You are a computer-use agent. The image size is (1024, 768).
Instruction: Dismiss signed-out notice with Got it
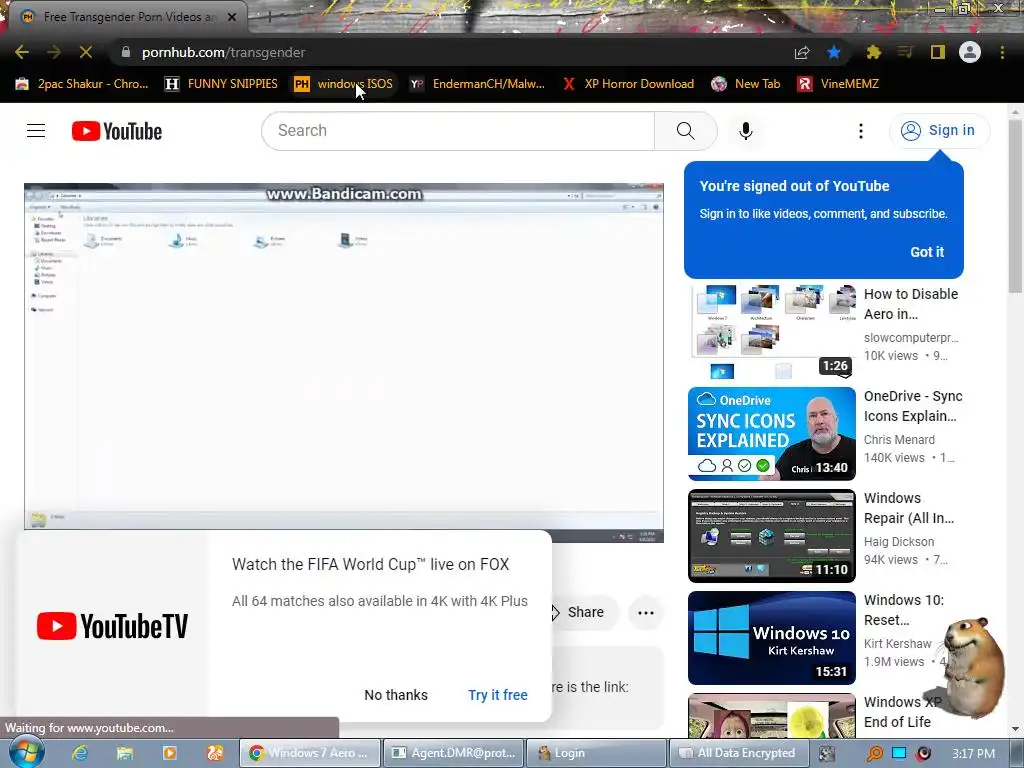tap(927, 252)
